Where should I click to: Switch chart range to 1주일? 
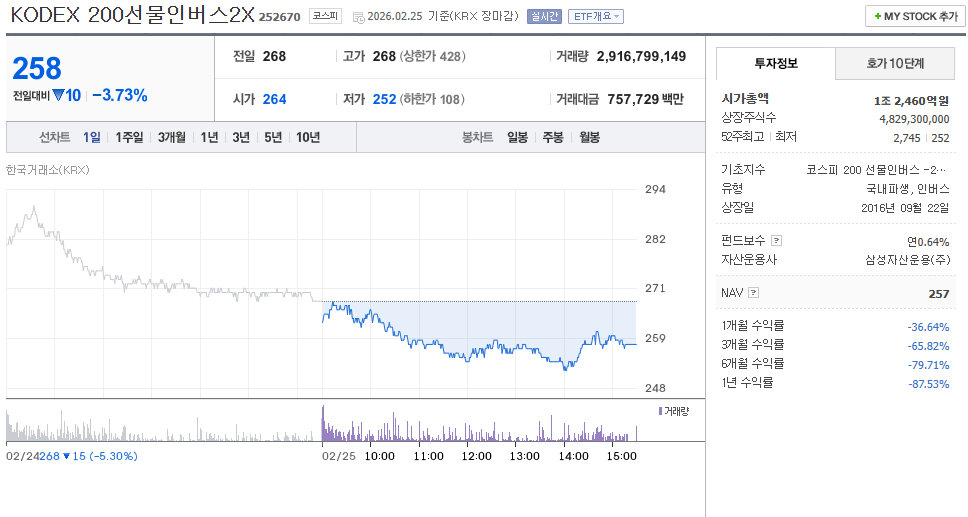click(129, 137)
